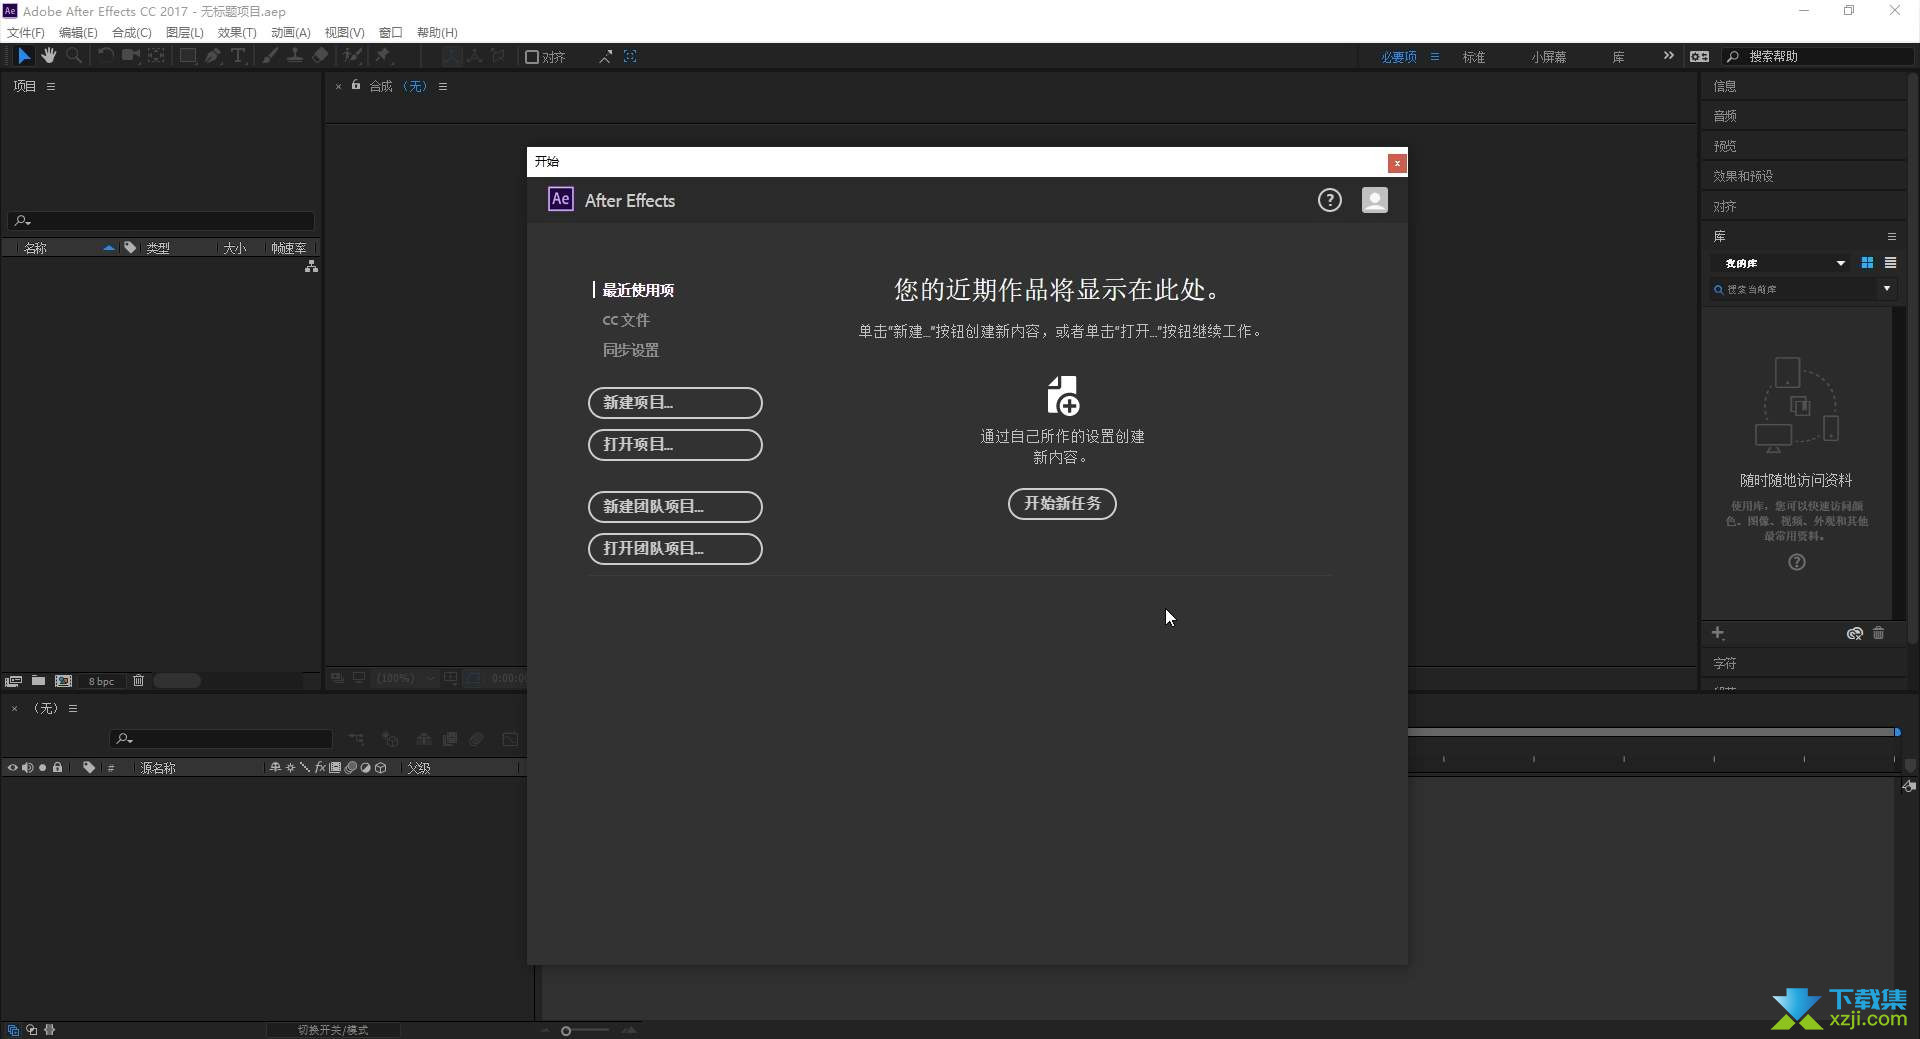
Task: Open the 合成 panel hamburger menu
Action: click(443, 87)
